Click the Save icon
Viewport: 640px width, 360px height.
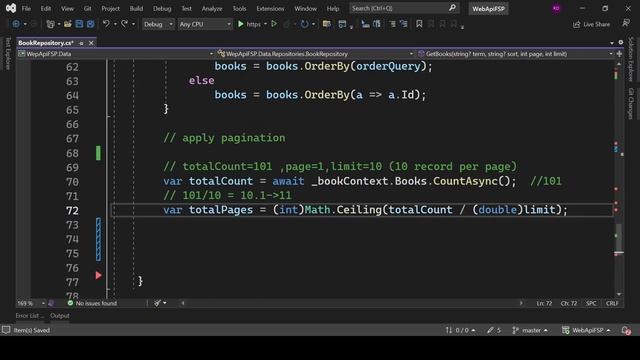tap(79, 24)
